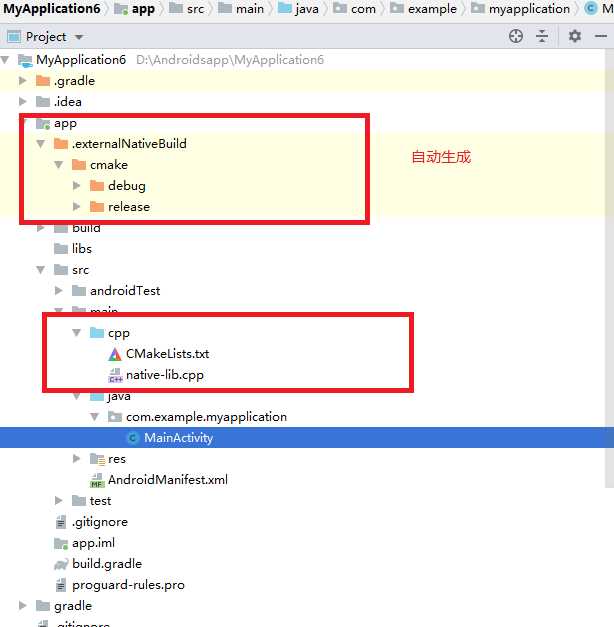Collapse the cmake folder
This screenshot has width=614, height=627.
(x=59, y=165)
